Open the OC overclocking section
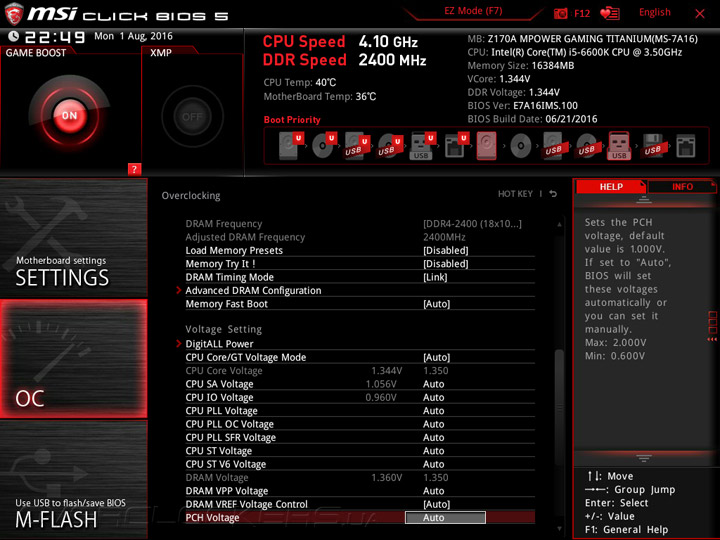This screenshot has width=720, height=540. pos(73,359)
